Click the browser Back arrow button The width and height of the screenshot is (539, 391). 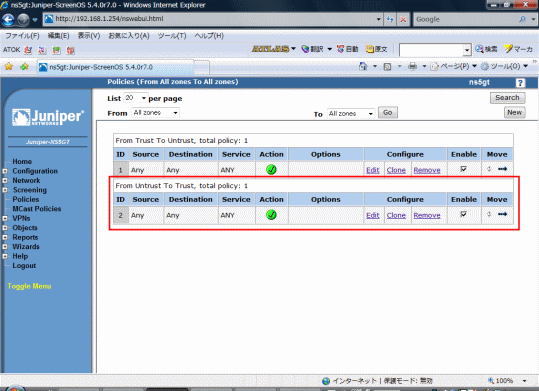[8, 20]
